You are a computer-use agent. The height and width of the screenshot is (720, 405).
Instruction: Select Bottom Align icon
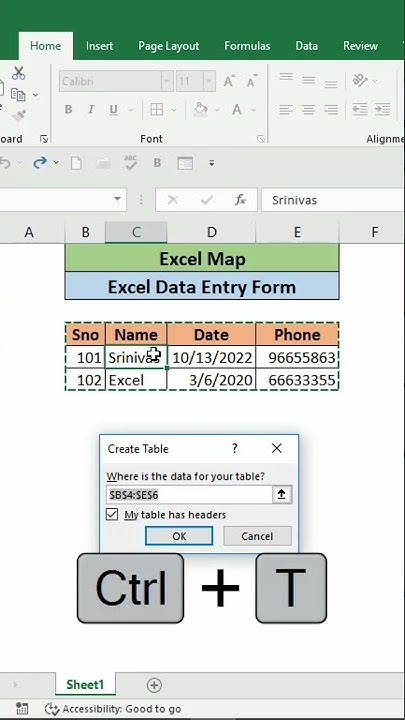(x=331, y=83)
